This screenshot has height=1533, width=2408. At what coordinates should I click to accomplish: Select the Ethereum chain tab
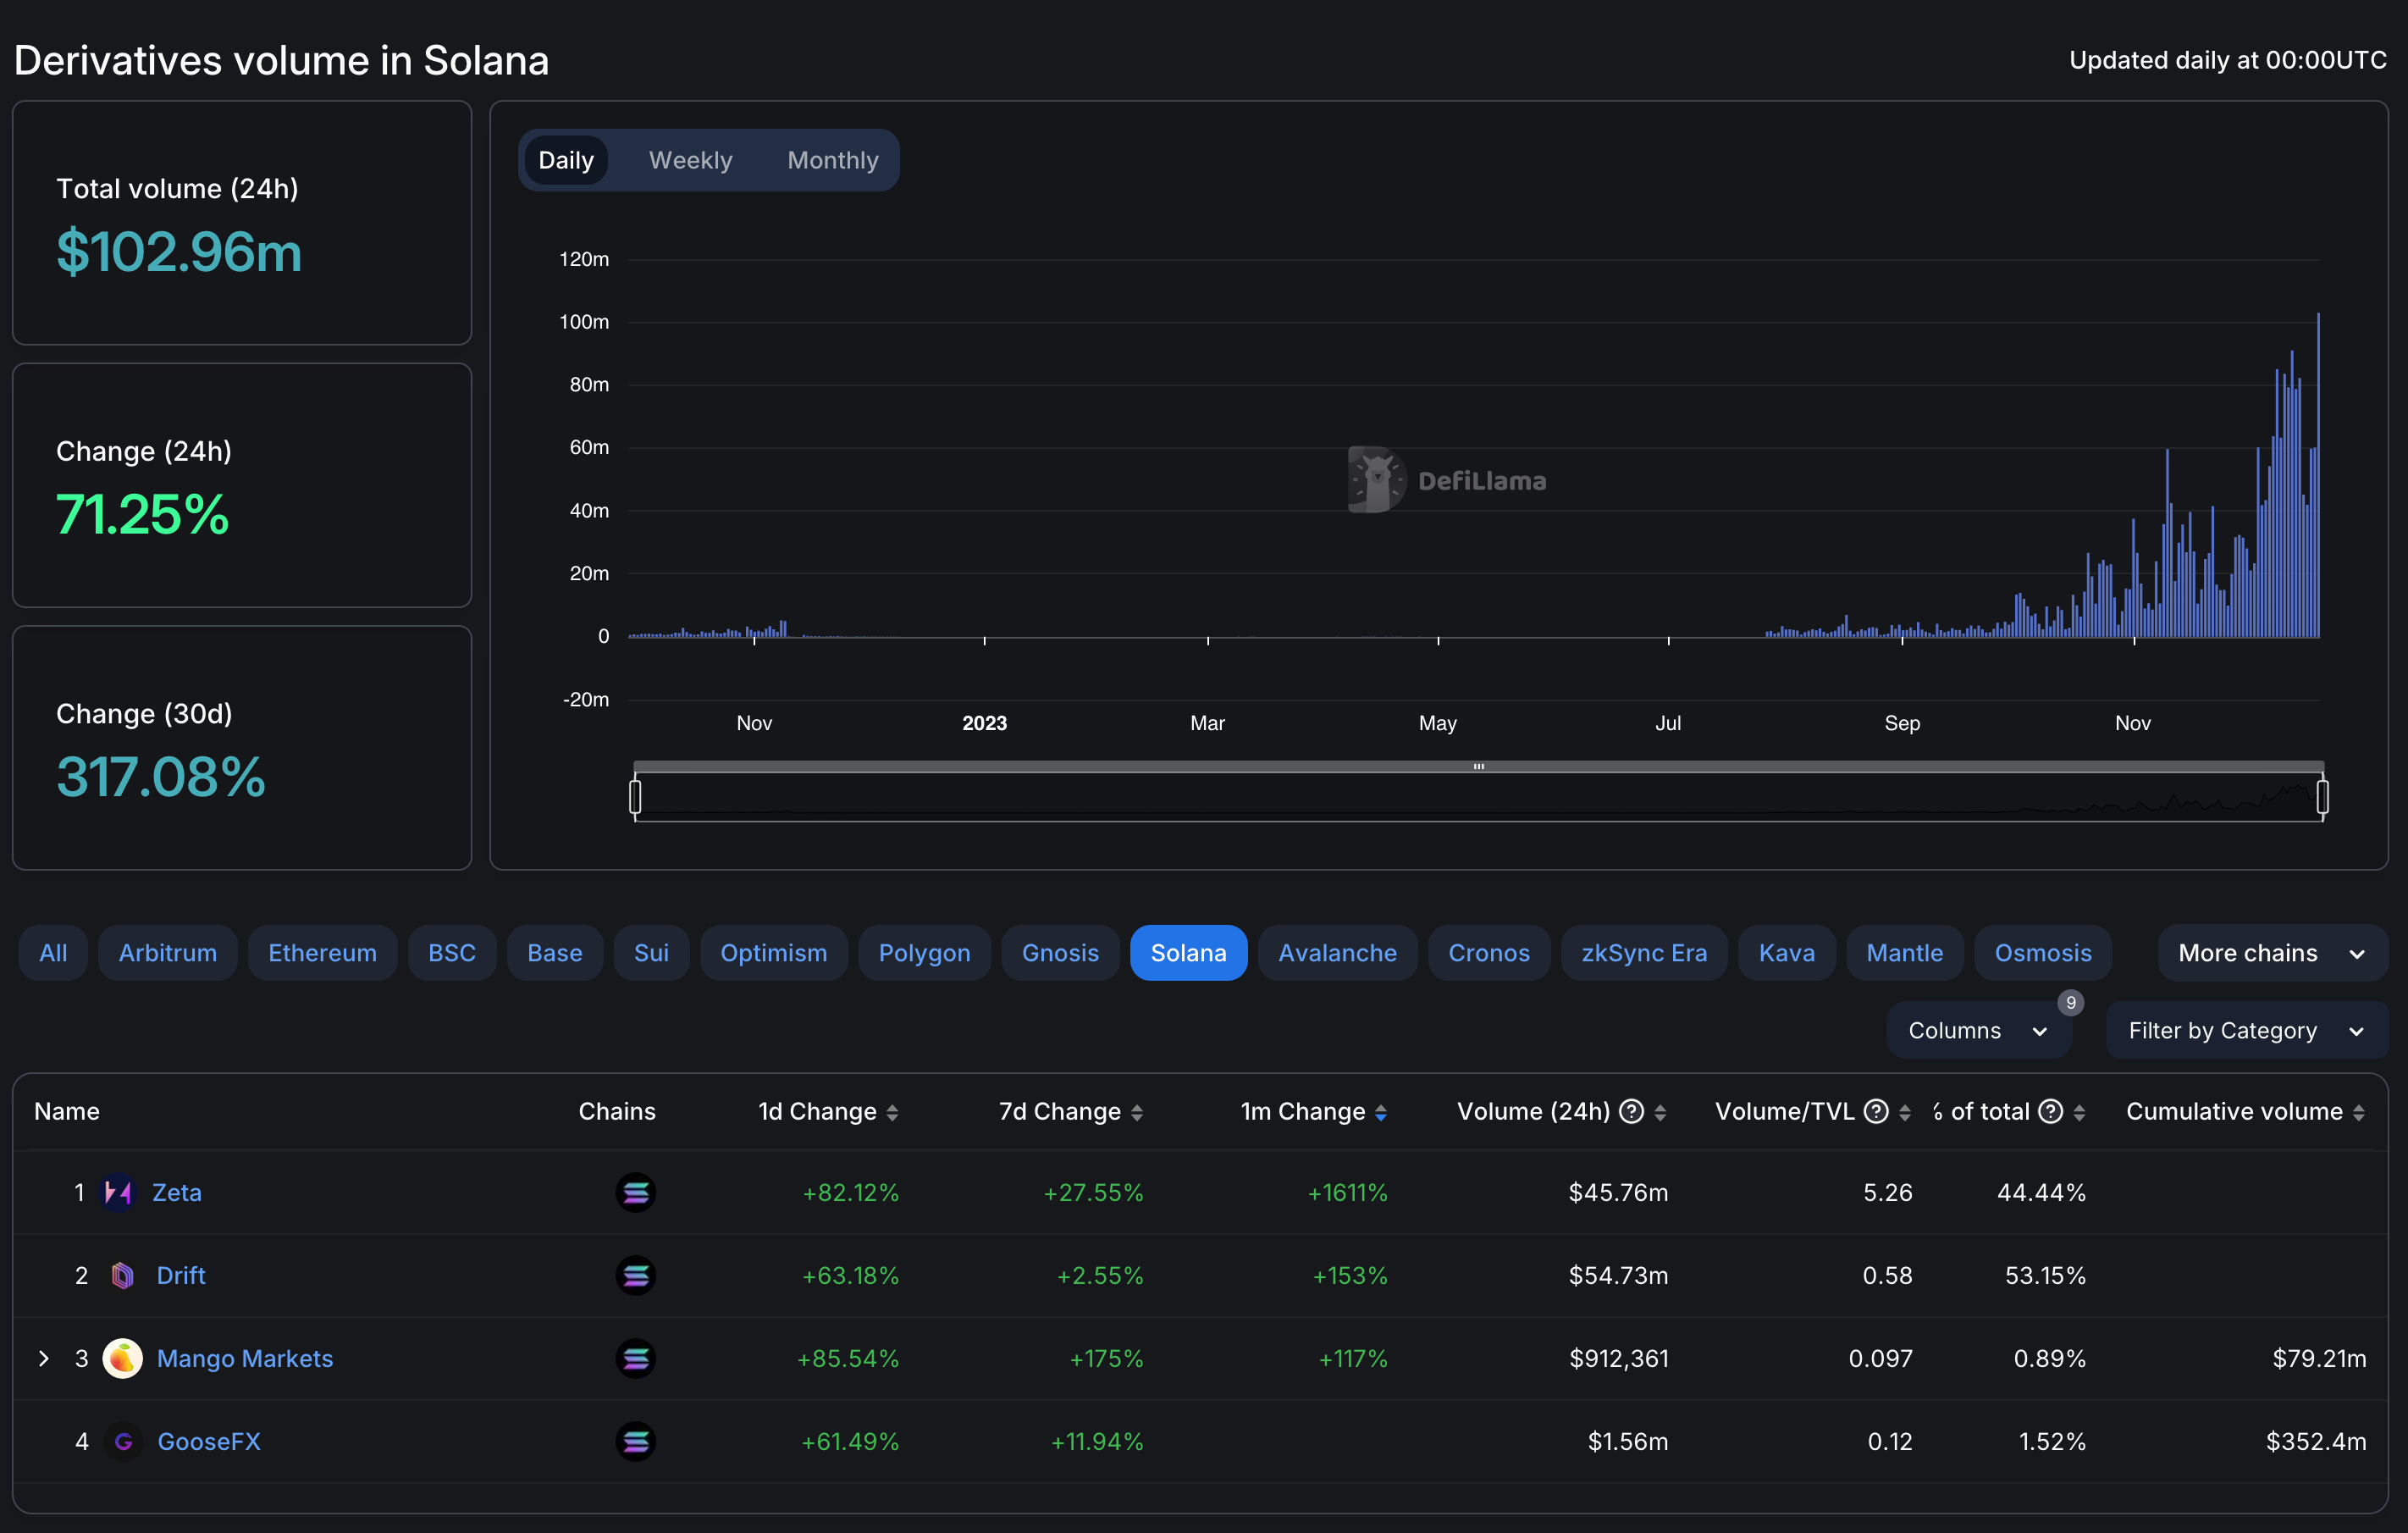point(322,953)
